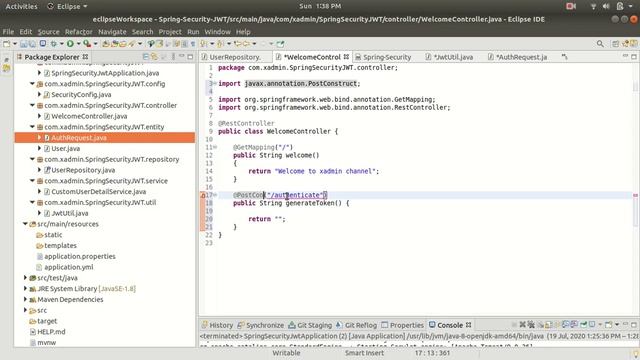This screenshot has width=640, height=360.
Task: Select SecurityConfig.java in Package Explorer
Action: 81,94
